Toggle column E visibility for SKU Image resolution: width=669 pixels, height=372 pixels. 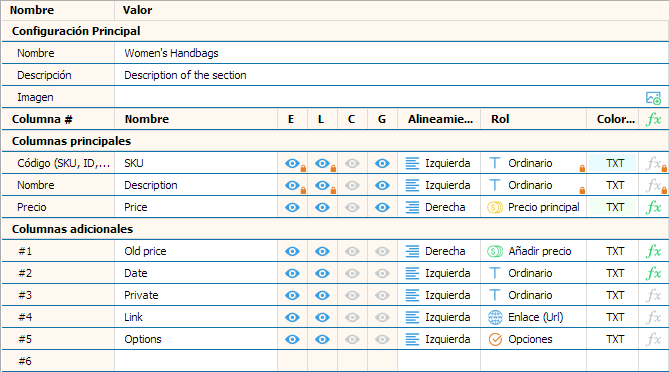click(293, 163)
